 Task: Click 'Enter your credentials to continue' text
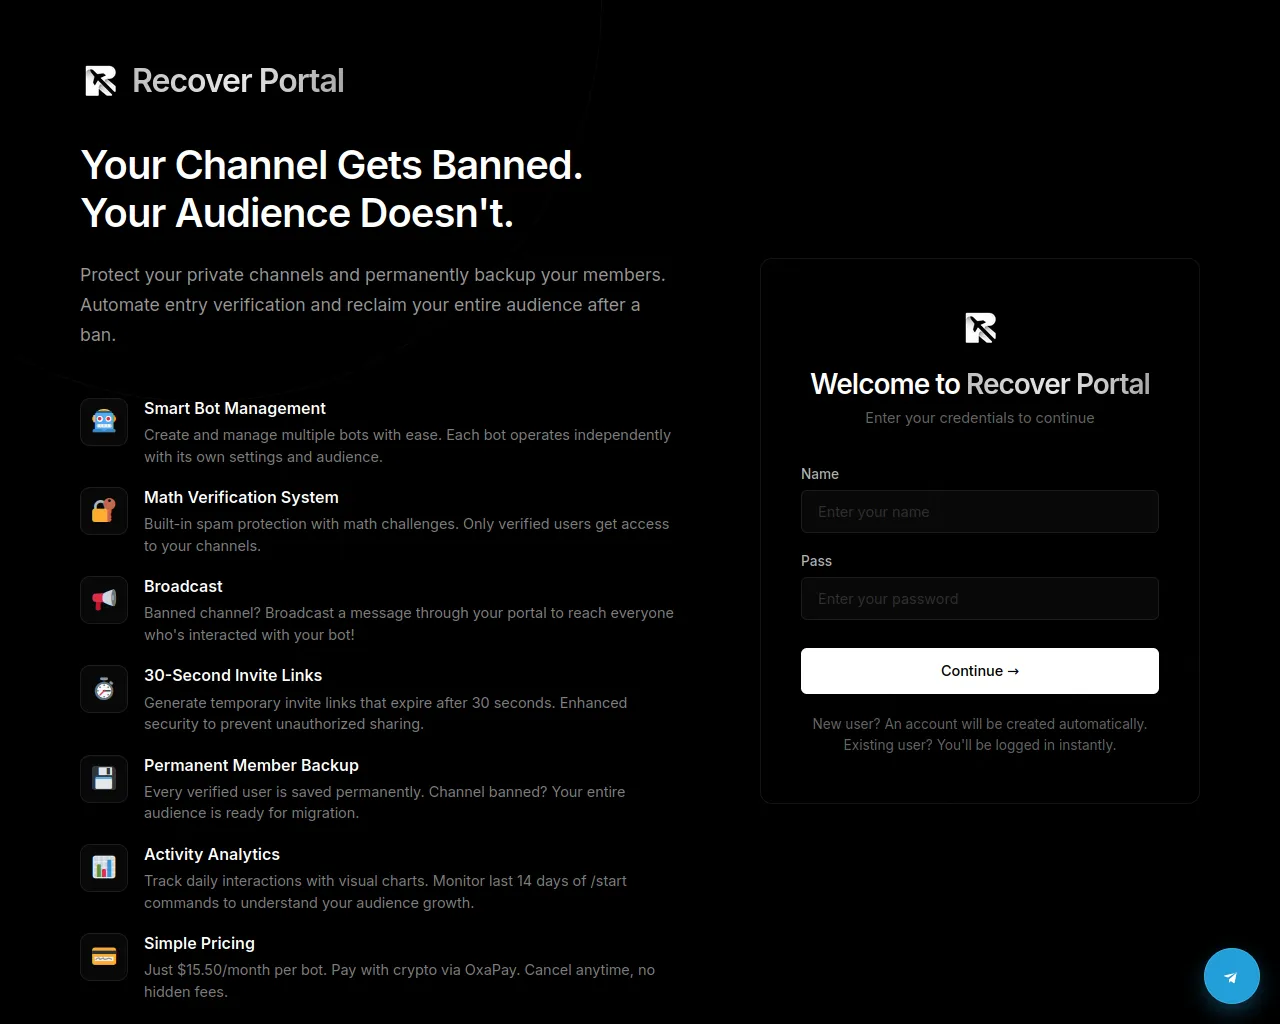point(980,418)
